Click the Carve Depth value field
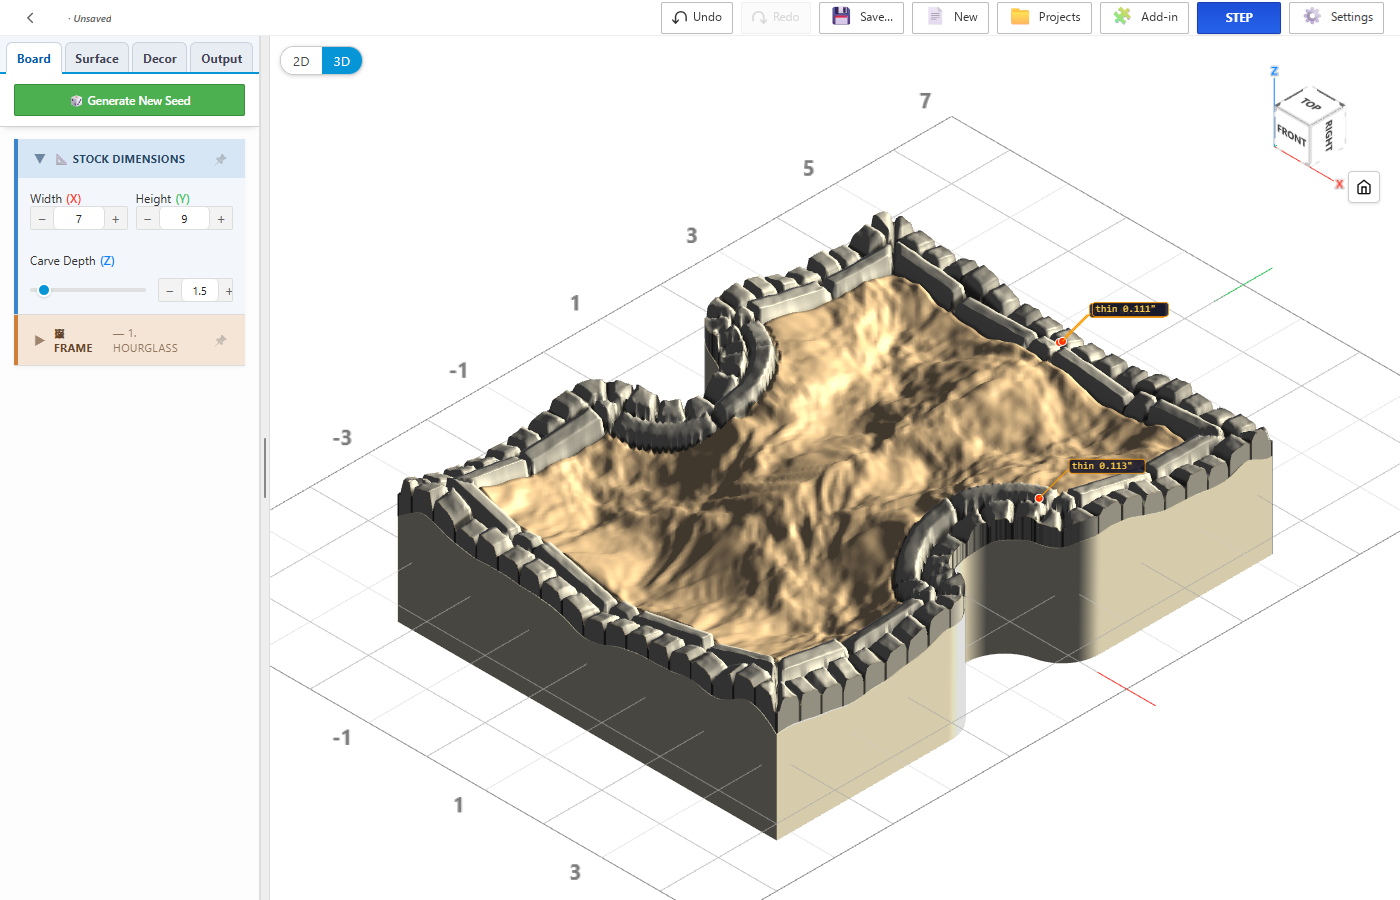Screen dimensions: 1400x900 point(200,291)
